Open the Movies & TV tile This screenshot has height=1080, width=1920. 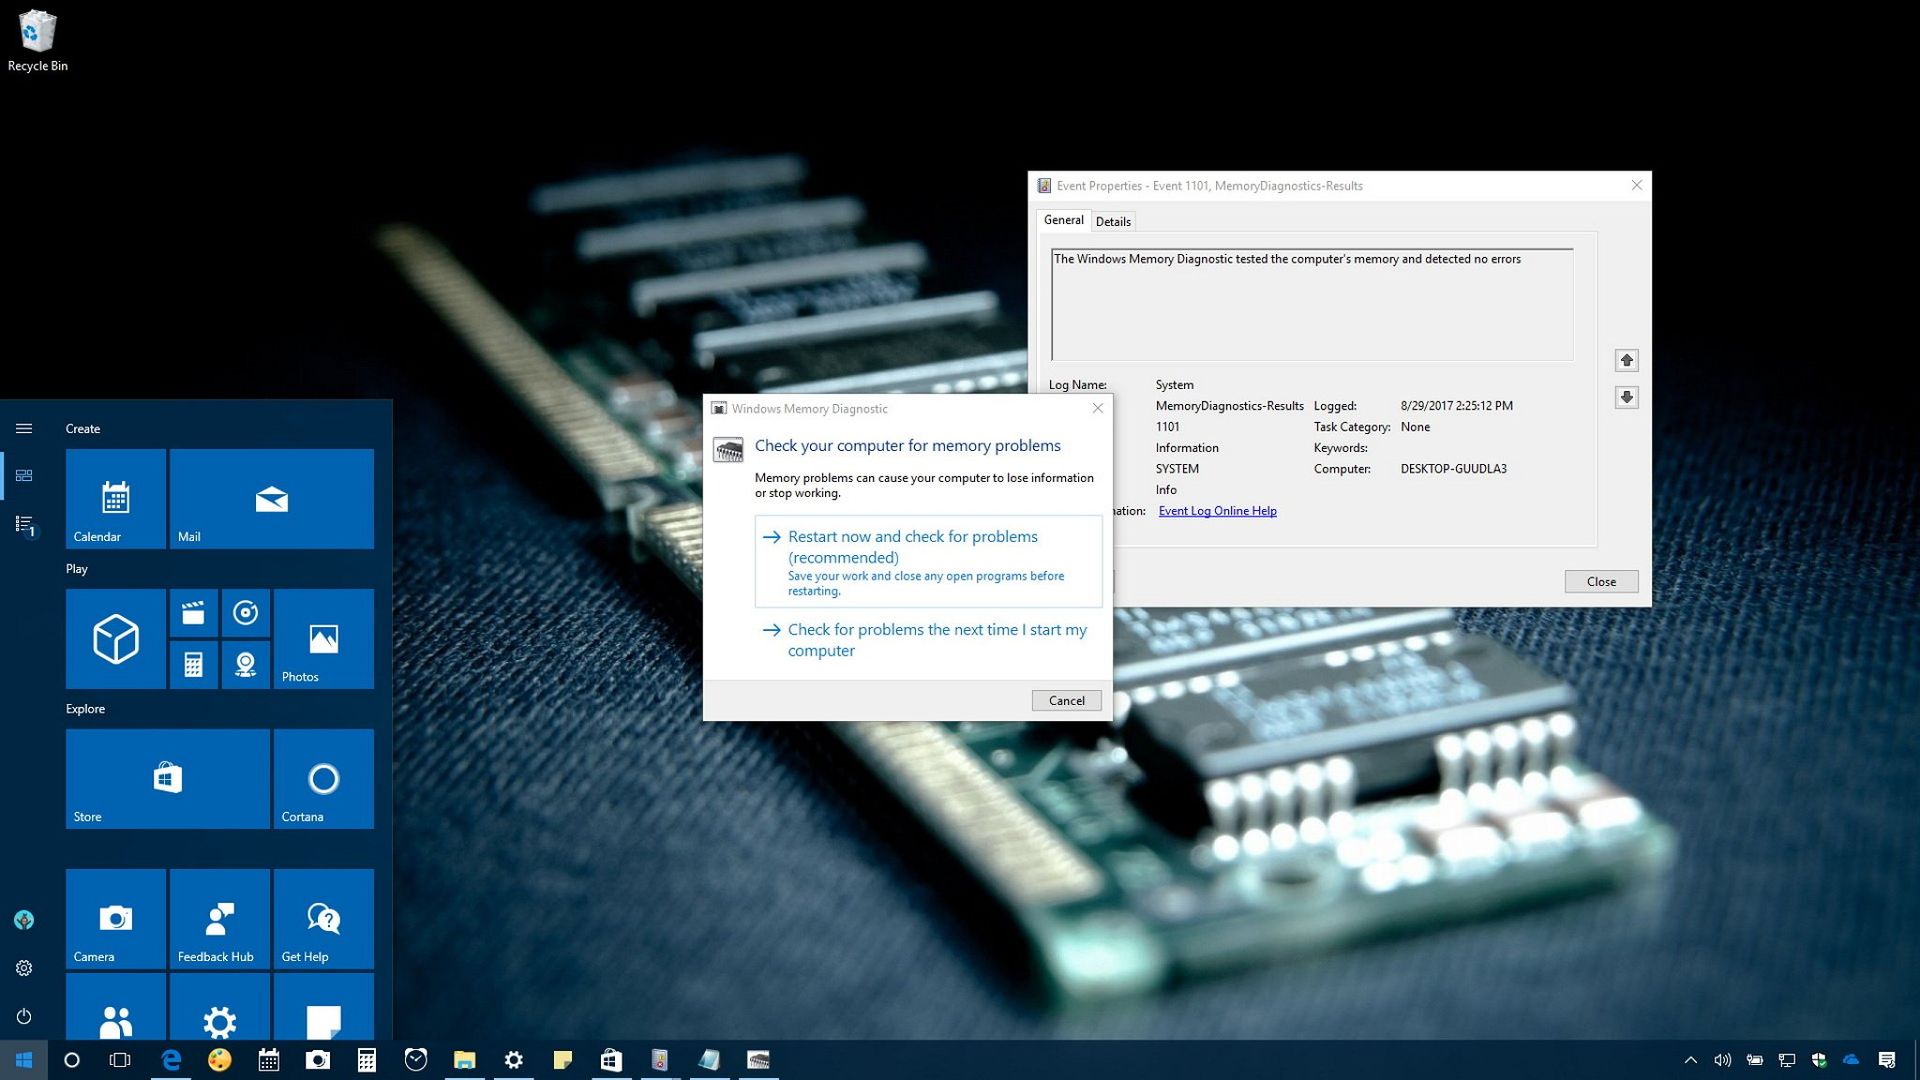(193, 613)
